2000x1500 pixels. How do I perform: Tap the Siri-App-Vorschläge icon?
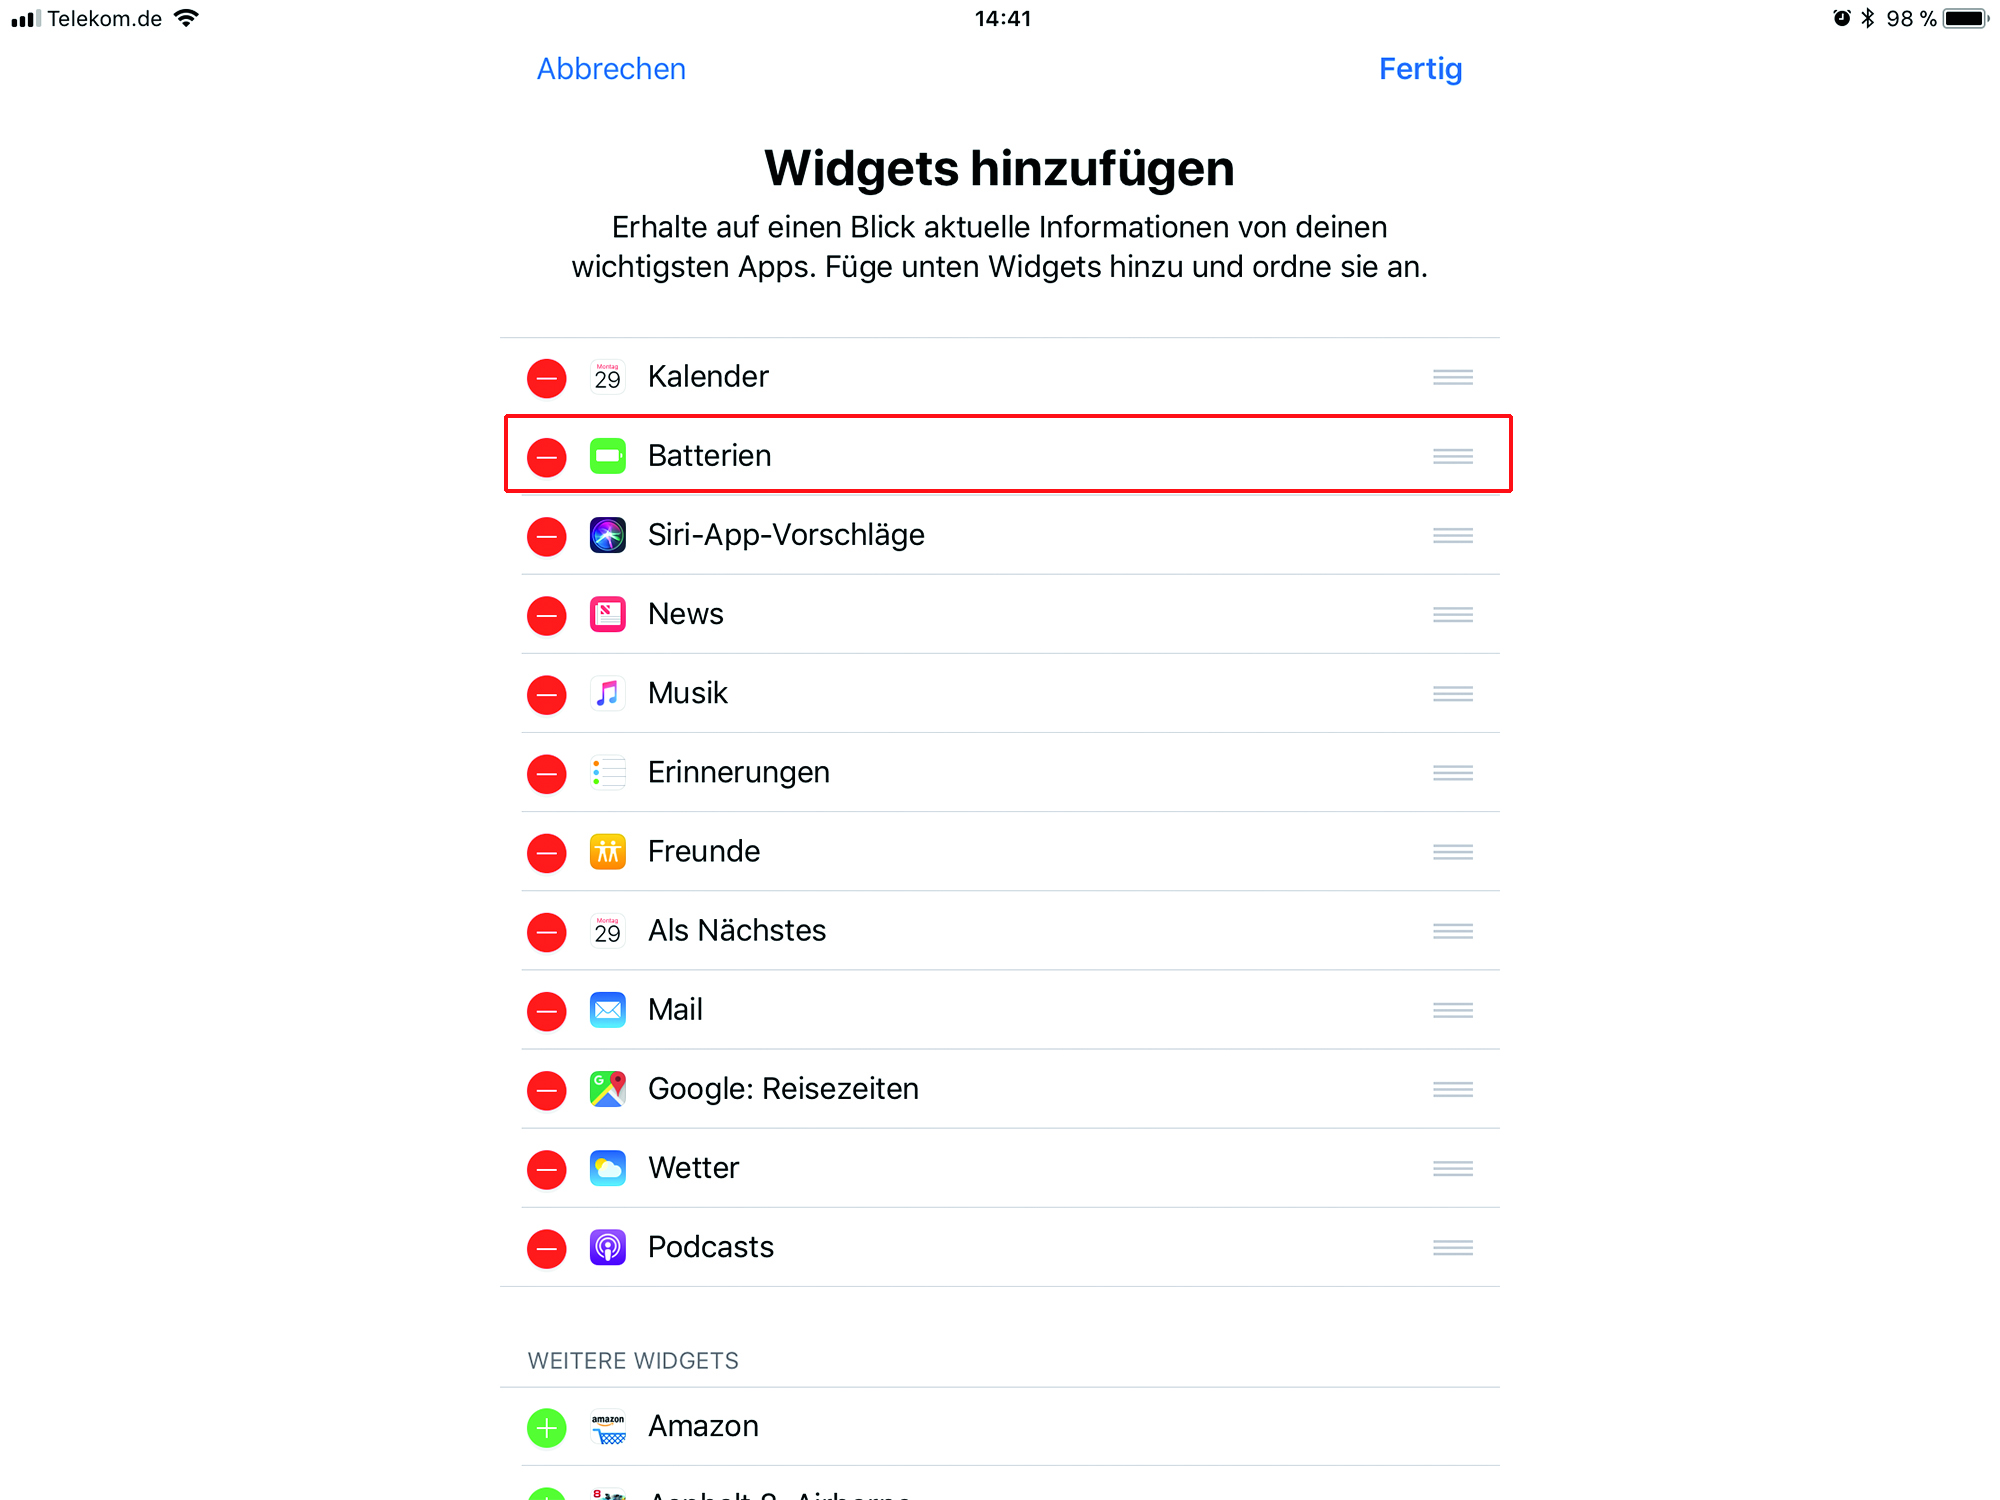point(607,535)
